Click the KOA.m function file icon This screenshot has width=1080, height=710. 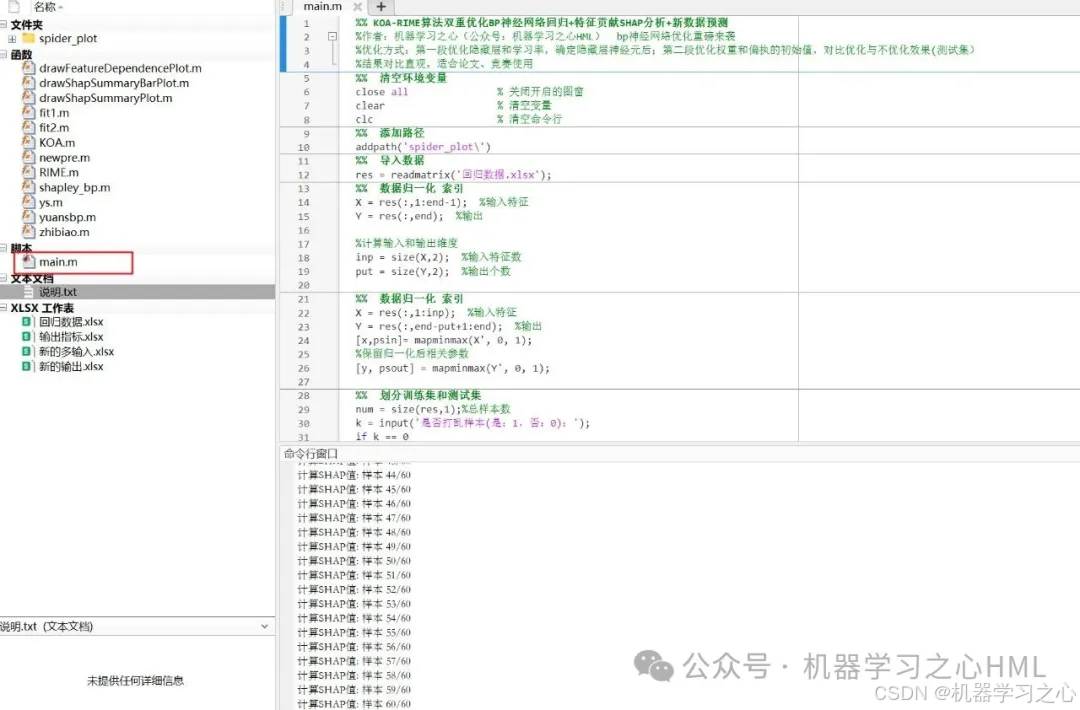(28, 143)
